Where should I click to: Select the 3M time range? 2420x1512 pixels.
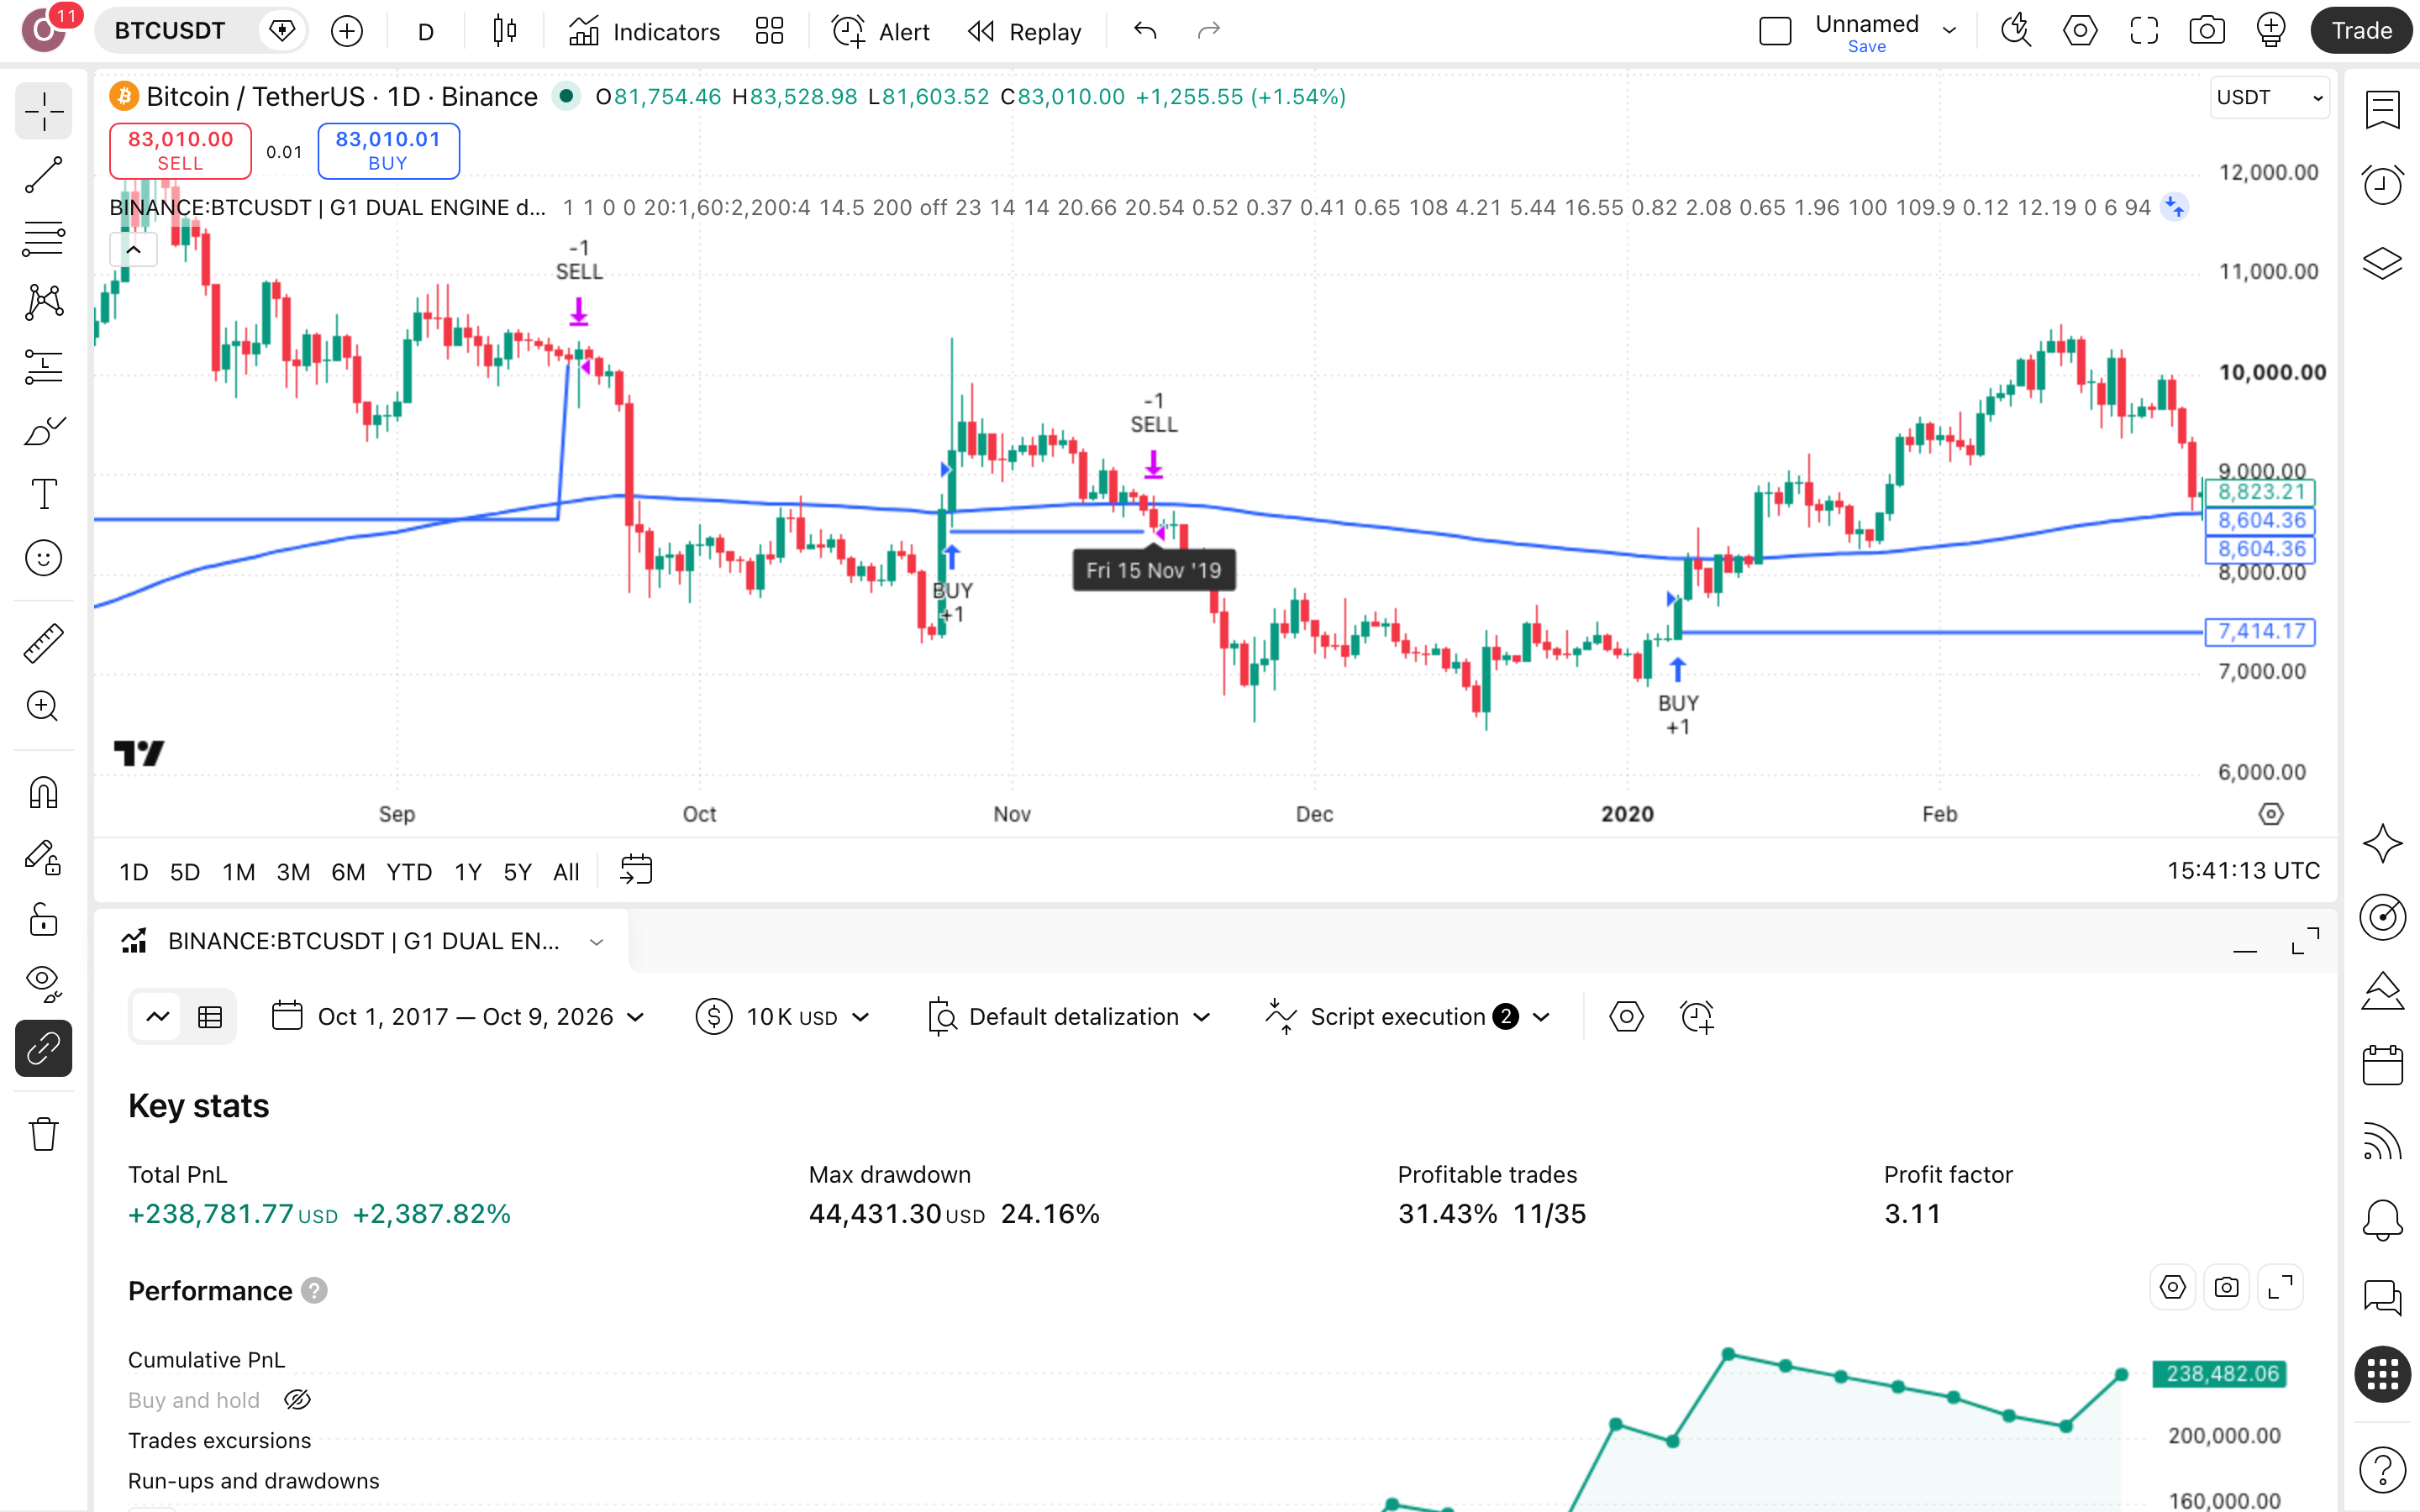[x=293, y=872]
